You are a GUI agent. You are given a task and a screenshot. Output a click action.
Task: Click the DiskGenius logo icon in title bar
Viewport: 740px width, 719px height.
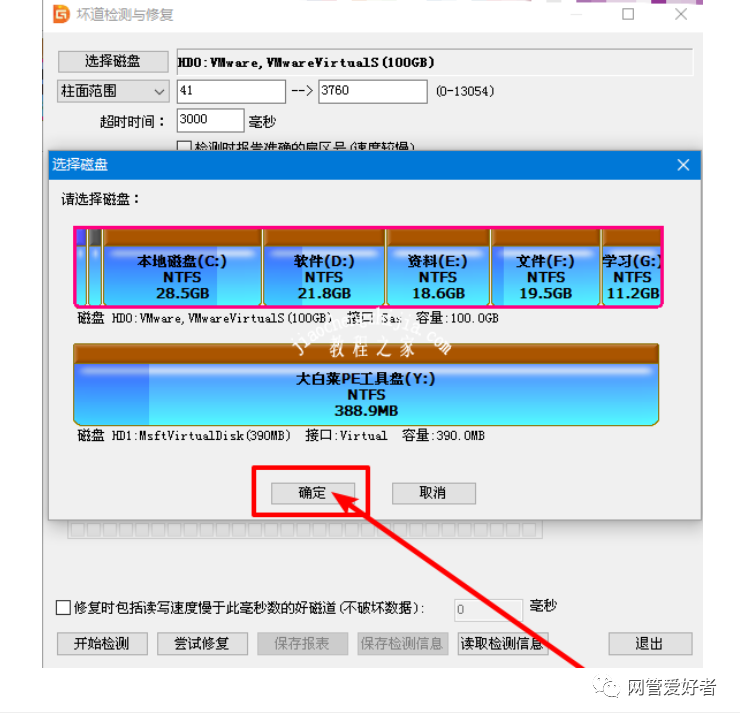pos(61,14)
